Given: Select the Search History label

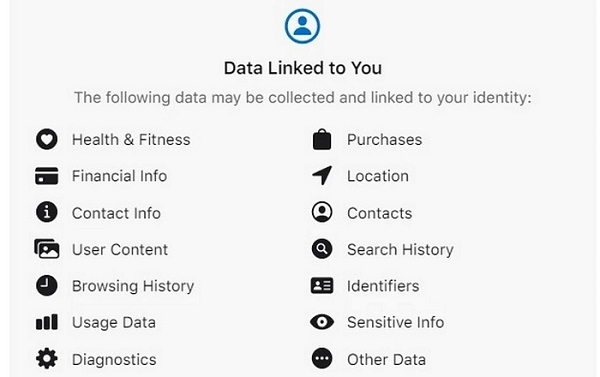Looking at the screenshot, I should pos(400,250).
